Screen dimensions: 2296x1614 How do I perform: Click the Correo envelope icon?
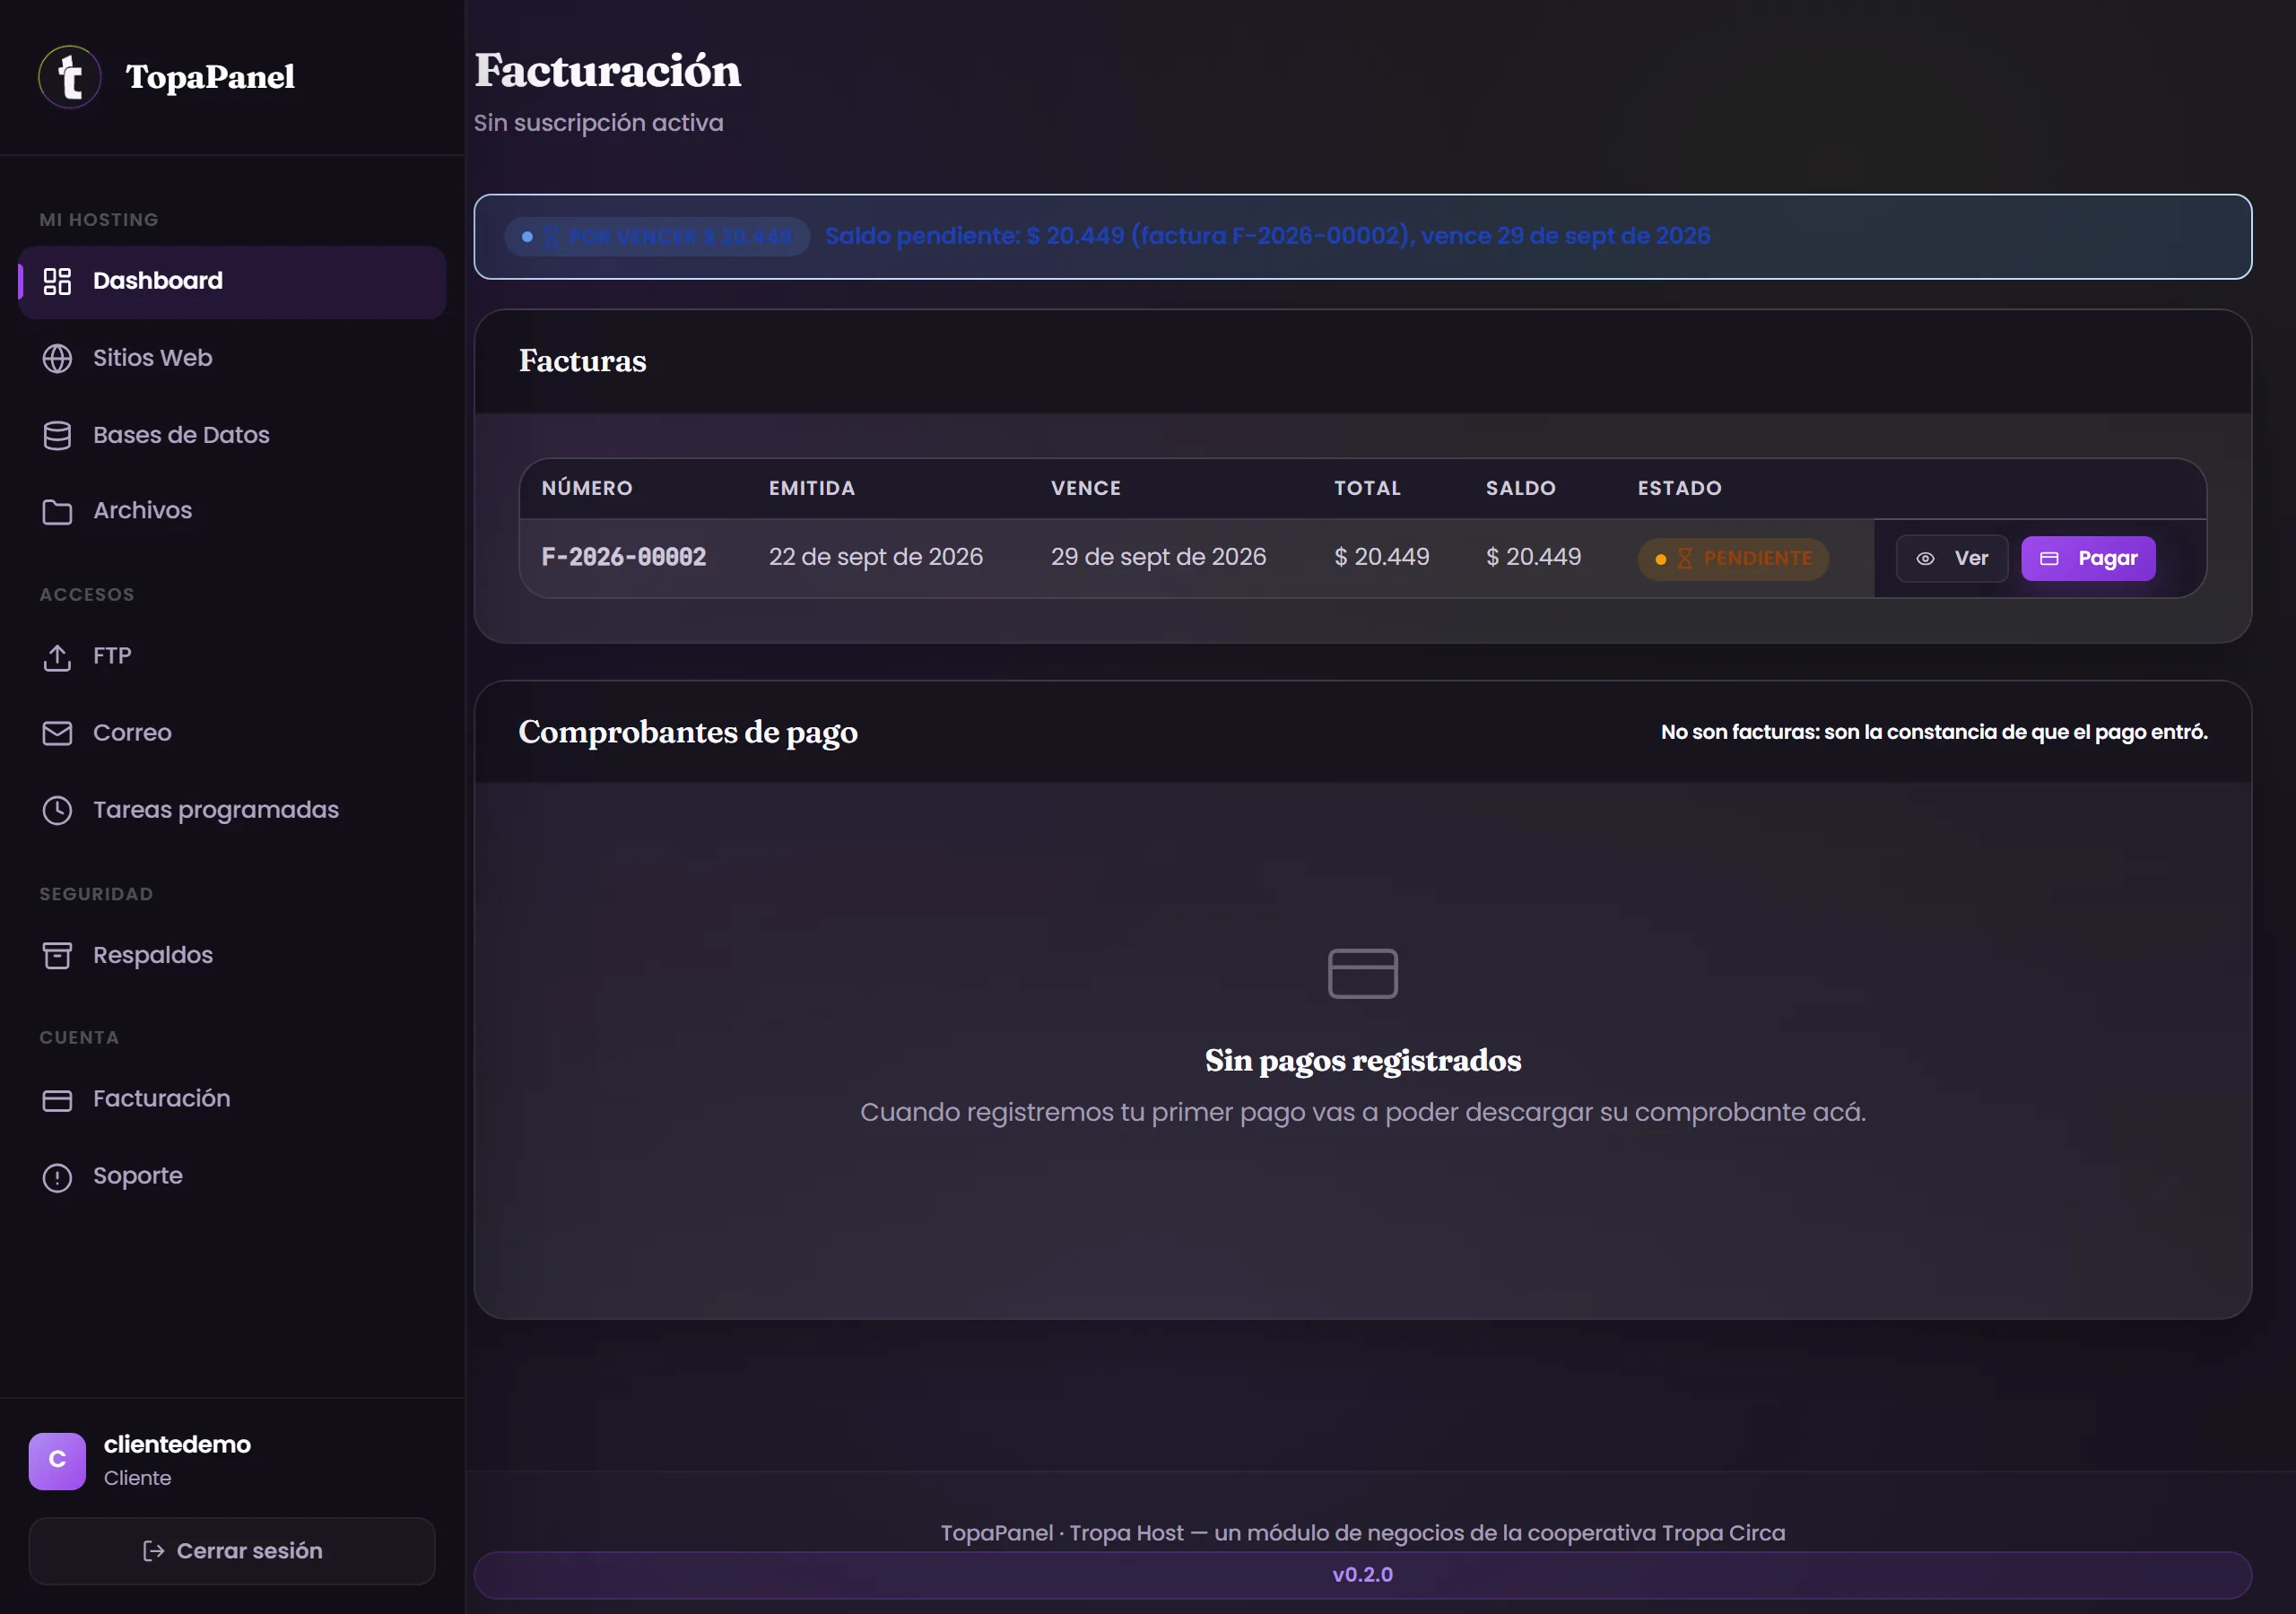[57, 733]
